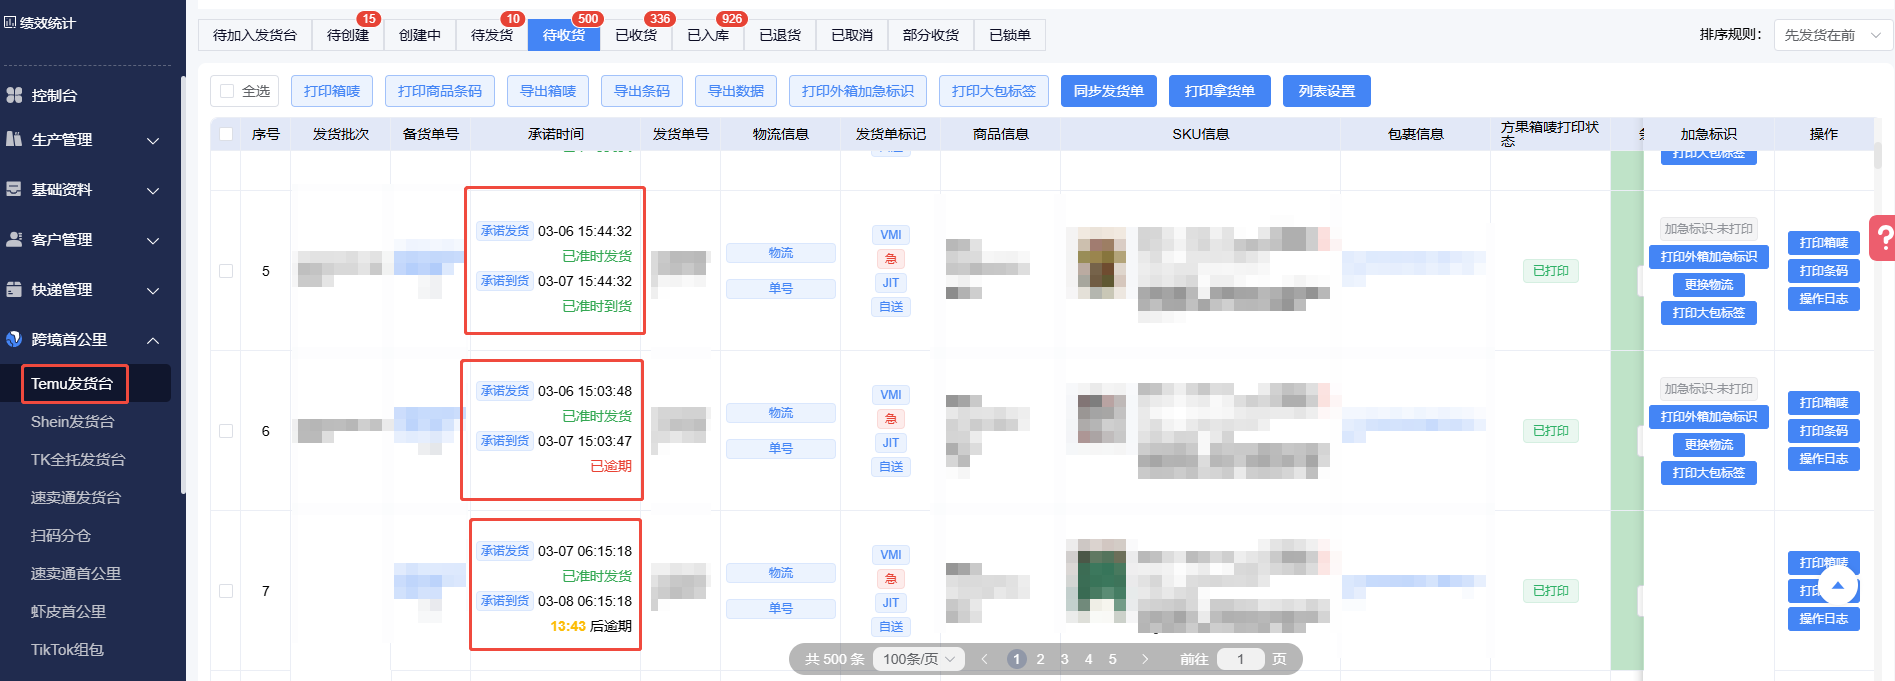Expand the 生产管理 menu chevron
This screenshot has height=681, width=1895.
[x=153, y=140]
